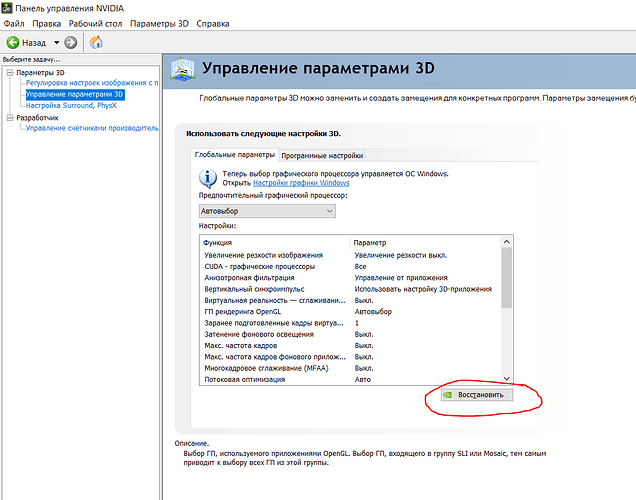636x500 pixels.
Task: Click the Forward arrow icon
Action: [x=71, y=42]
